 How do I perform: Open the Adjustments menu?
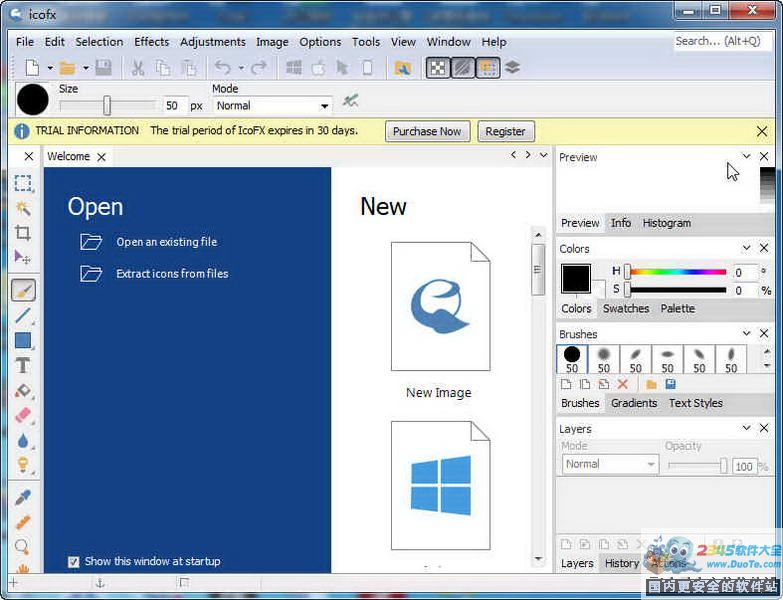[x=213, y=42]
